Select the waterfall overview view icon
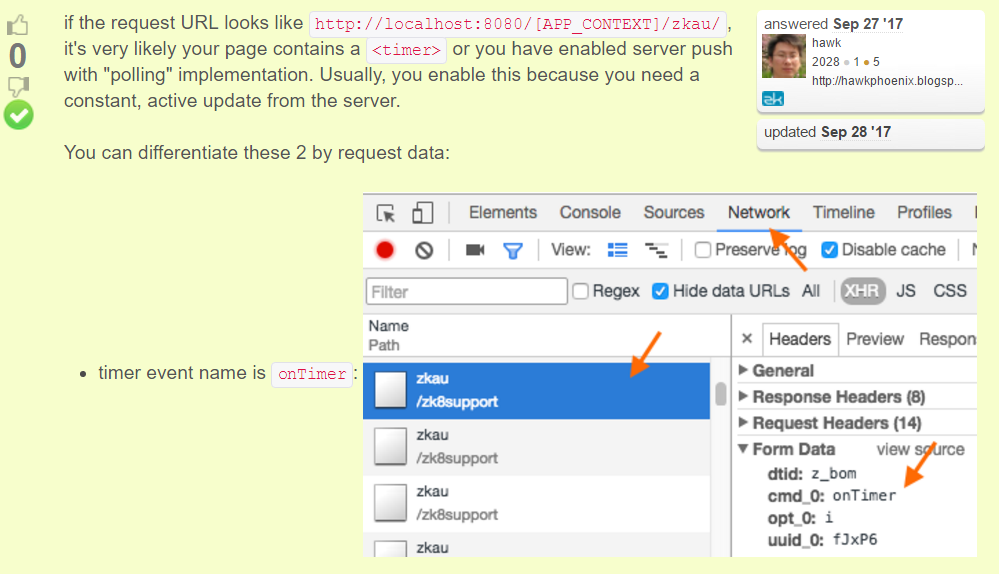 click(656, 250)
